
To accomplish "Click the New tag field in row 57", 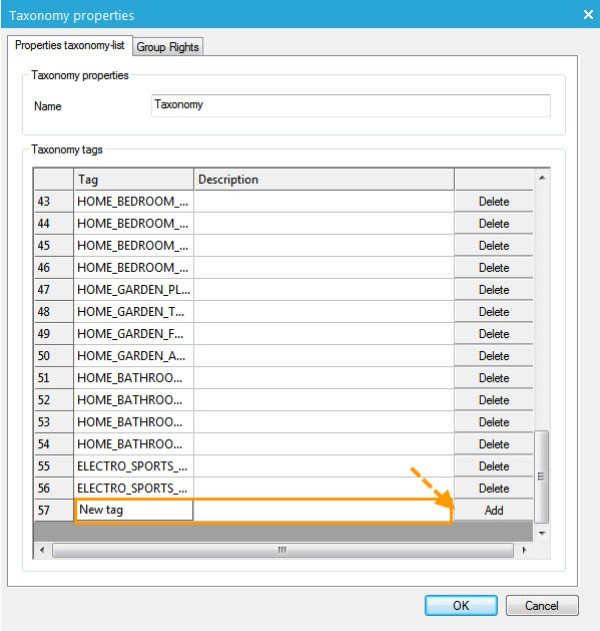I will [133, 510].
